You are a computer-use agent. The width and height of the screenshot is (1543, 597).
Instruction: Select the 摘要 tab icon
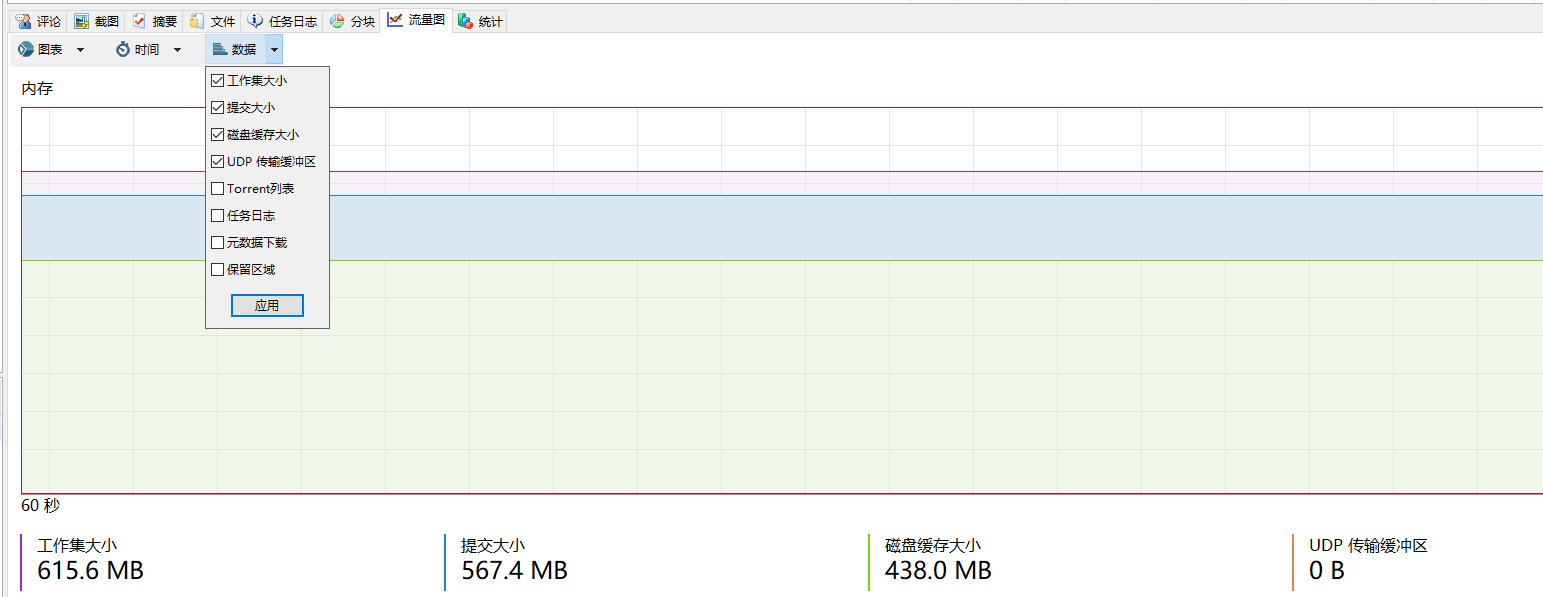click(x=139, y=21)
